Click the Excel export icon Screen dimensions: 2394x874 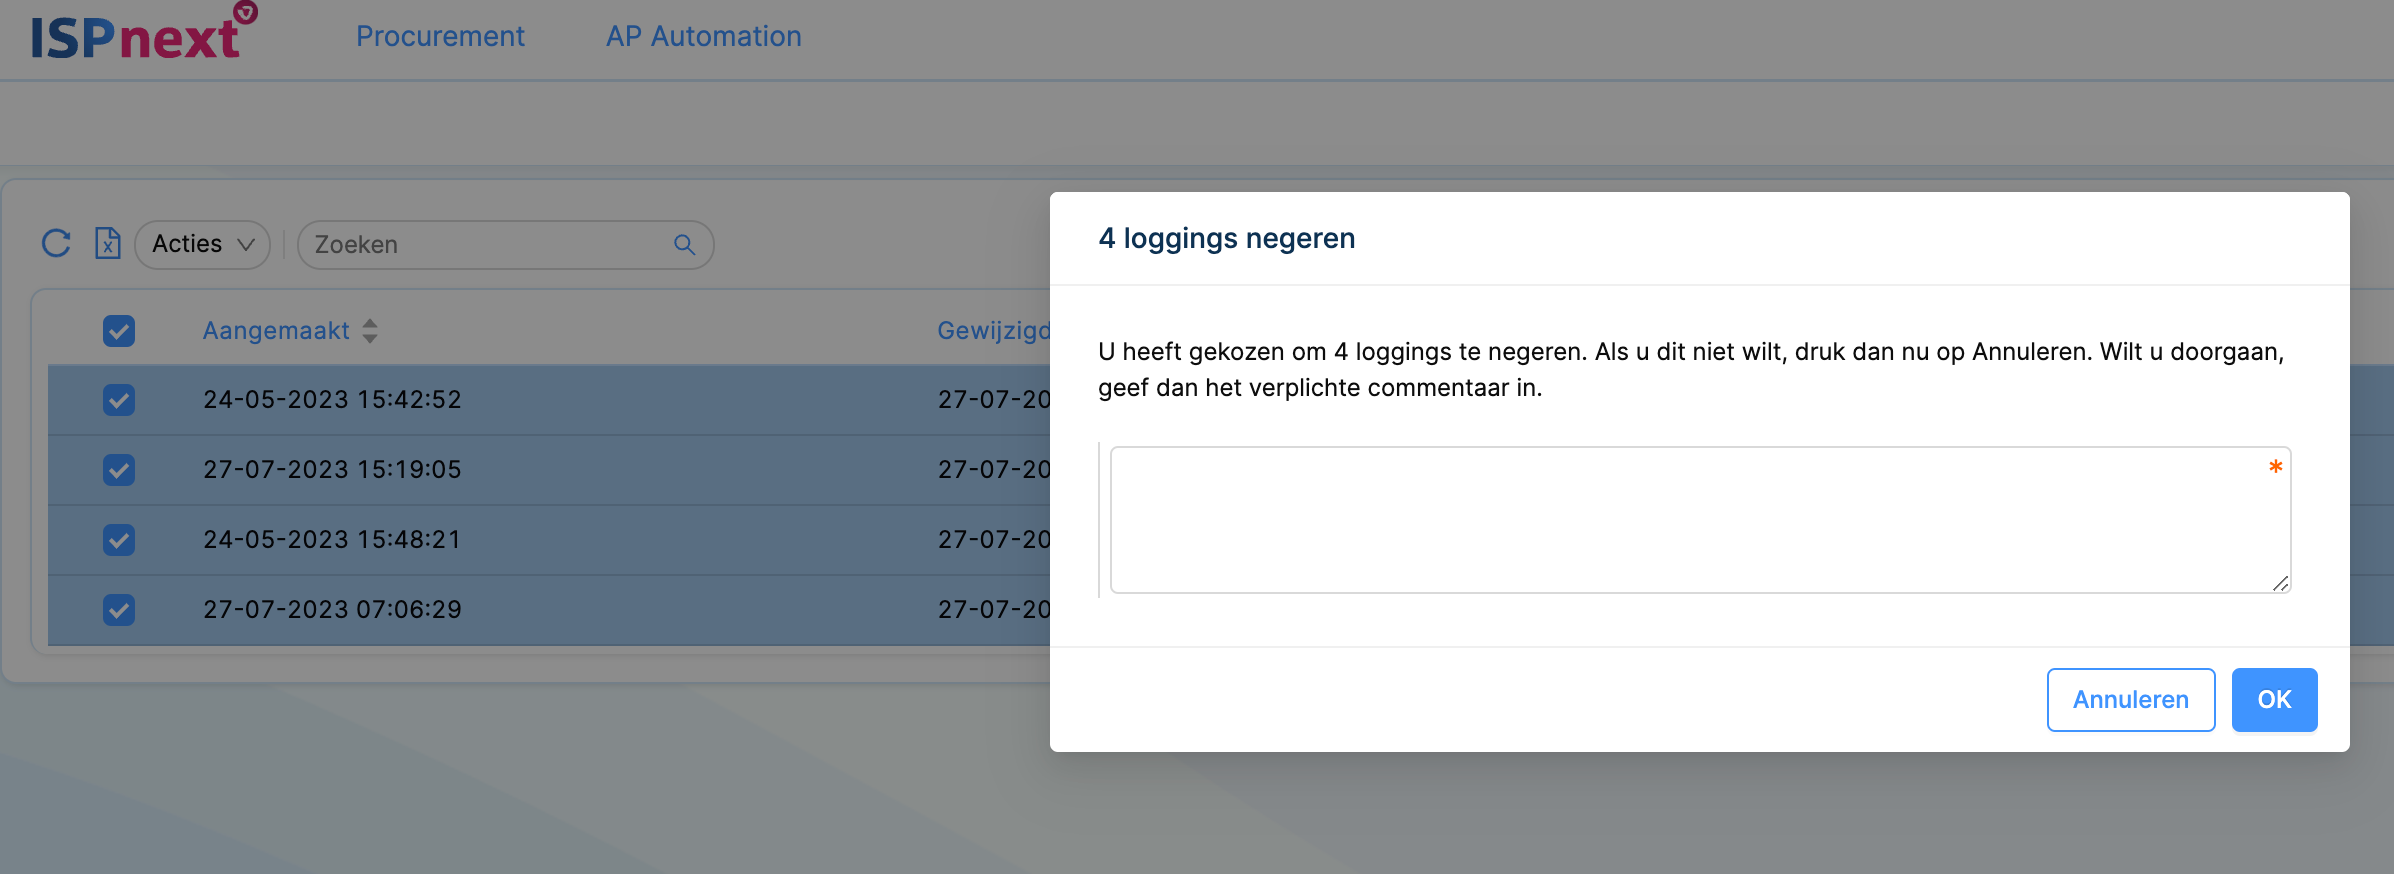107,244
